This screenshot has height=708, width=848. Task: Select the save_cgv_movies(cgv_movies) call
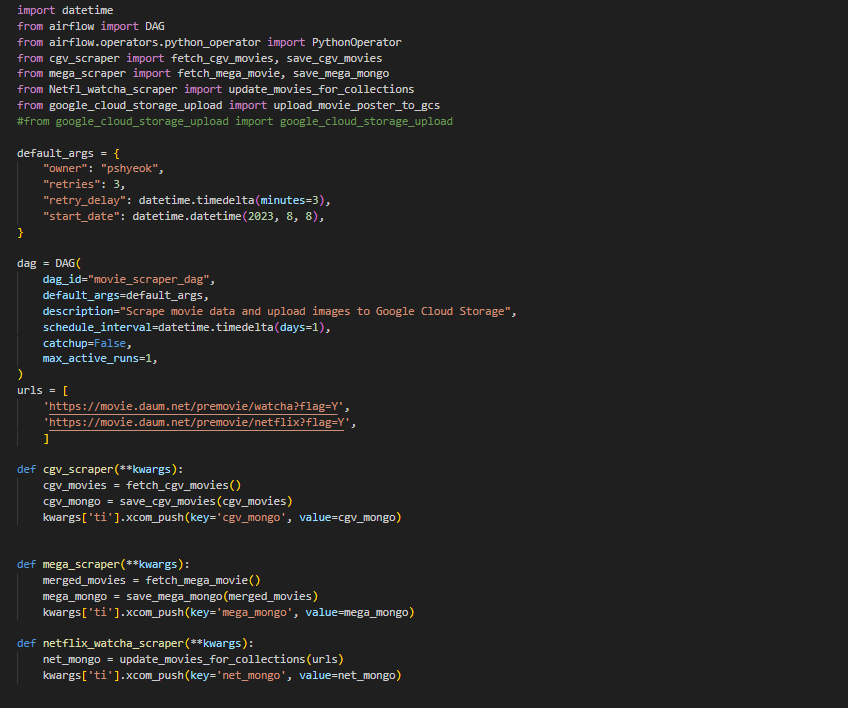206,501
